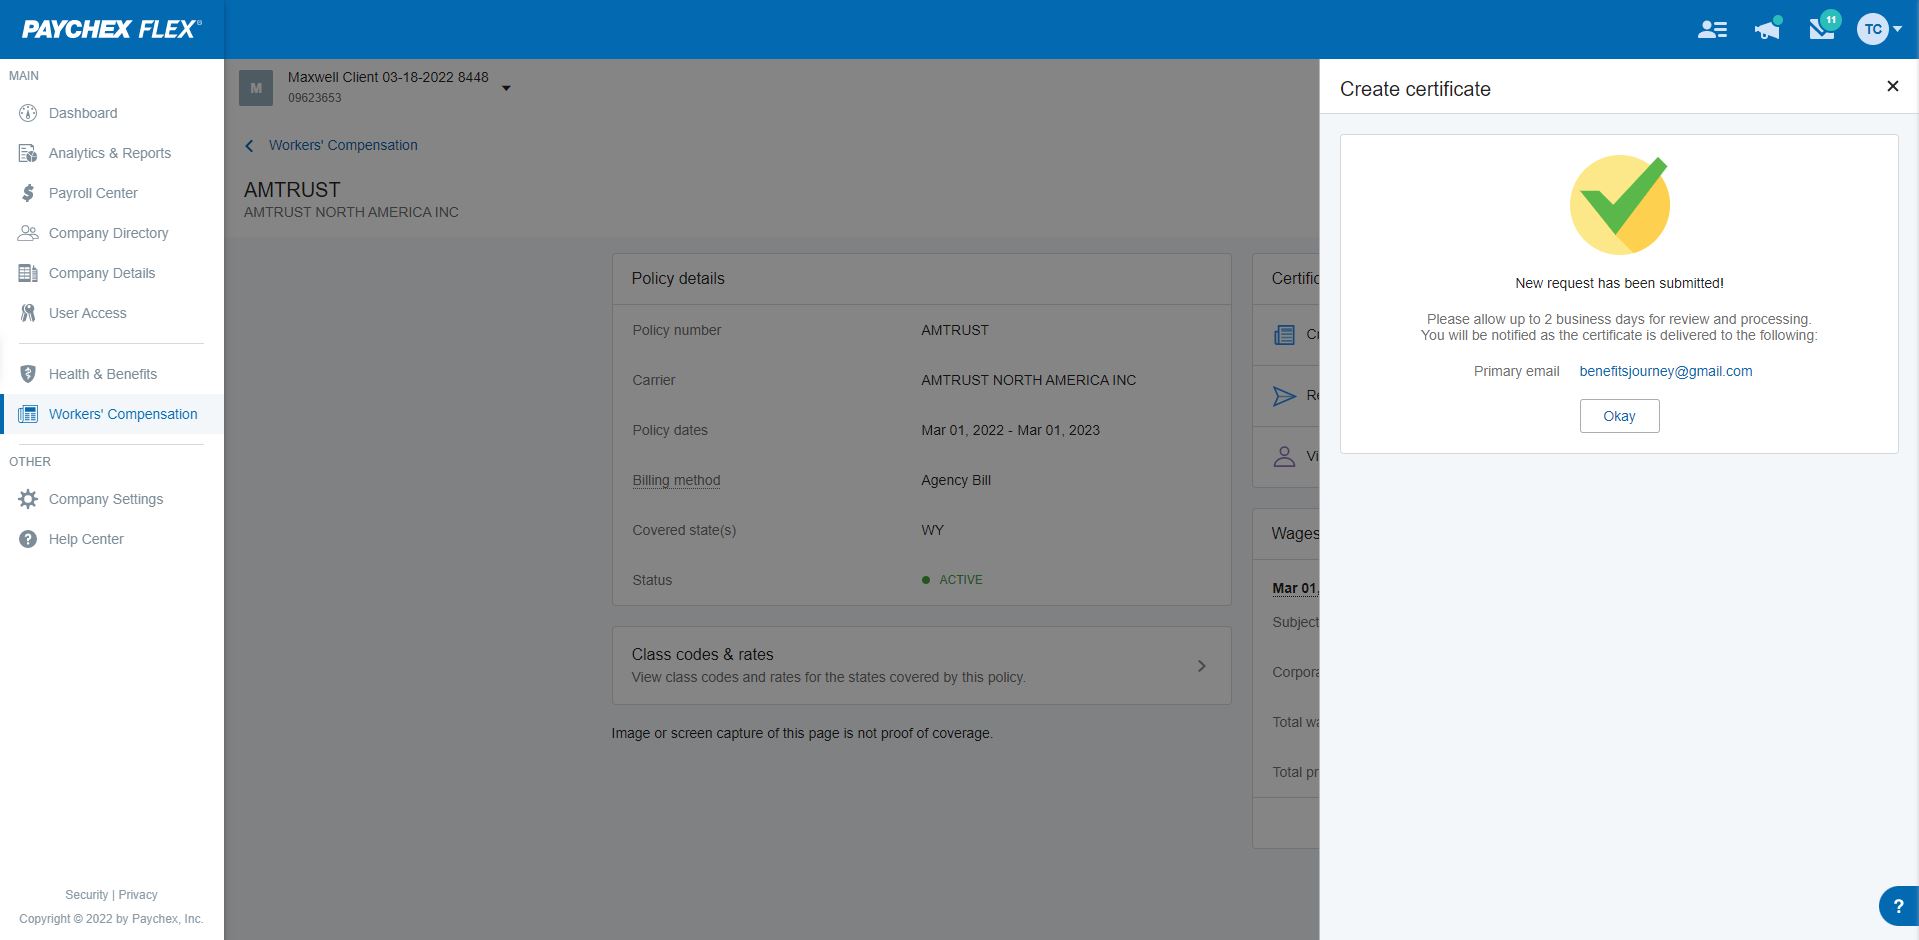The width and height of the screenshot is (1919, 940).
Task: Open User Access page
Action: 88,313
